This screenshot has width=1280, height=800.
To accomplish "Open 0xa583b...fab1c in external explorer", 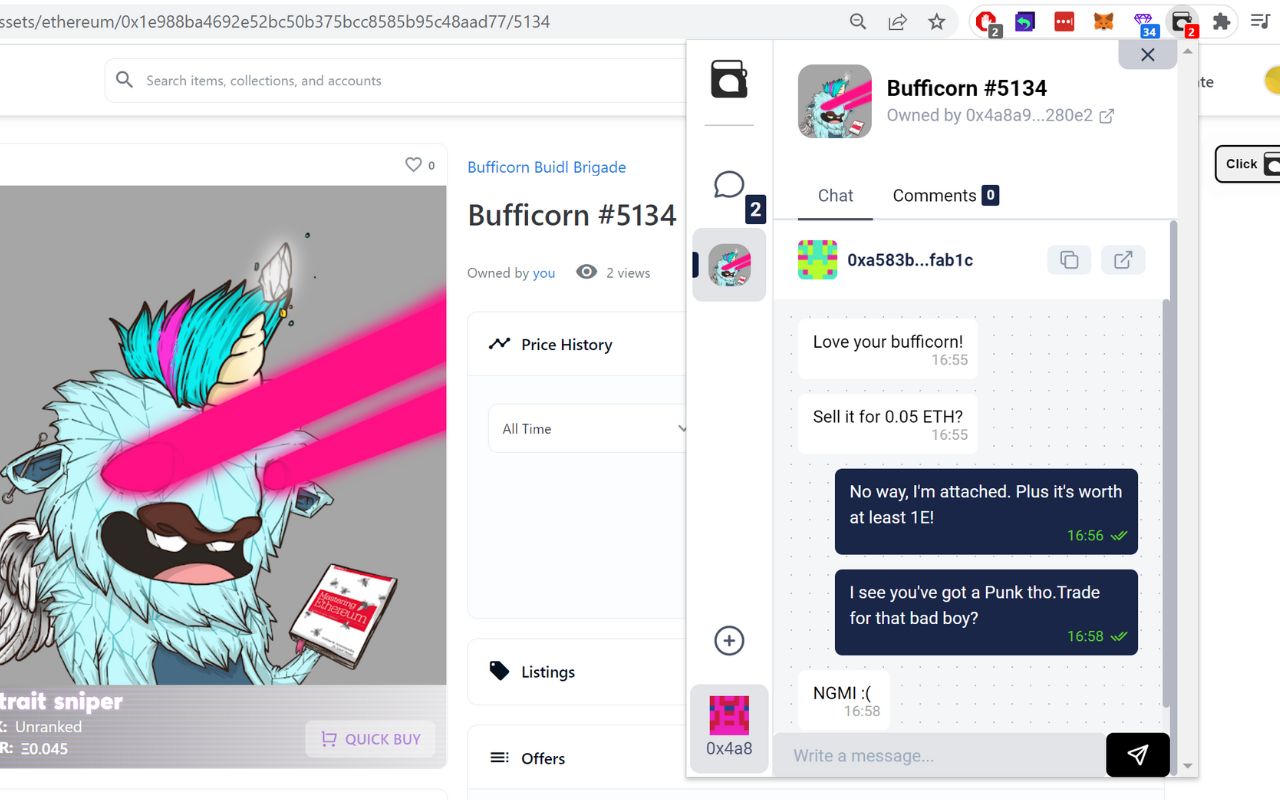I will tap(1123, 260).
